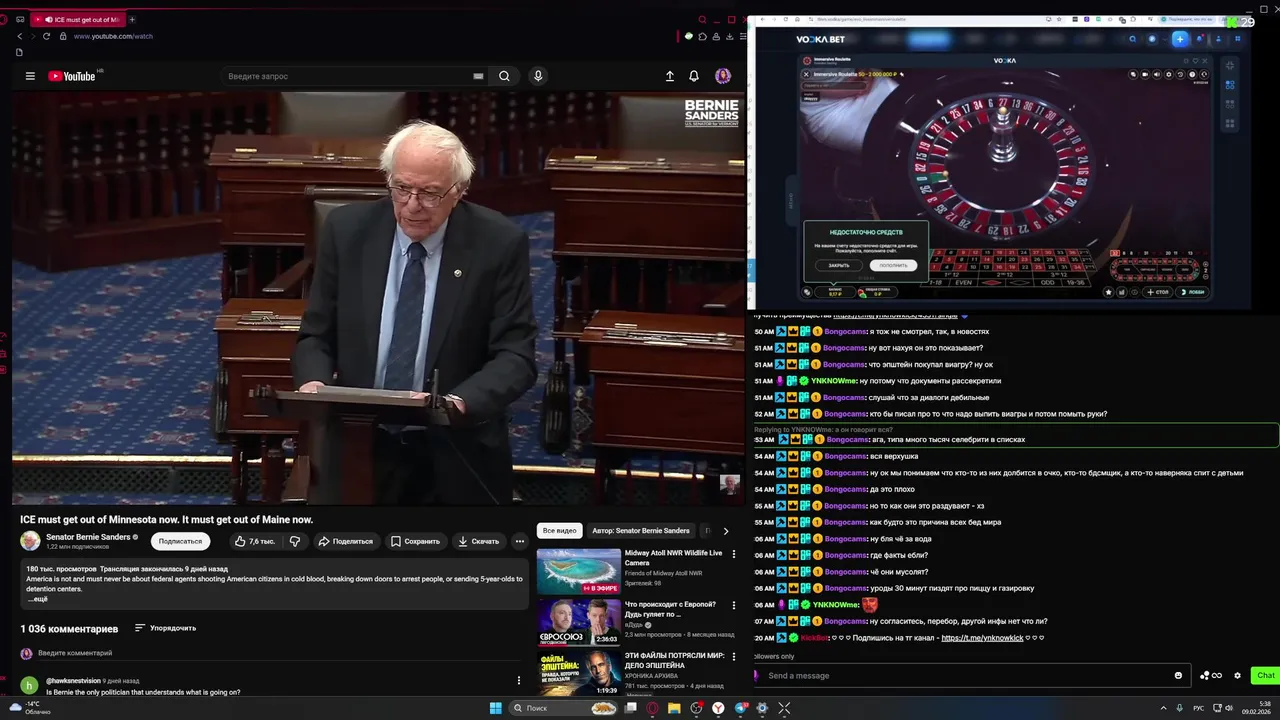Viewport: 1280px width, 720px height.
Task: Open the roulette favorites star icon
Action: click(x=1108, y=292)
